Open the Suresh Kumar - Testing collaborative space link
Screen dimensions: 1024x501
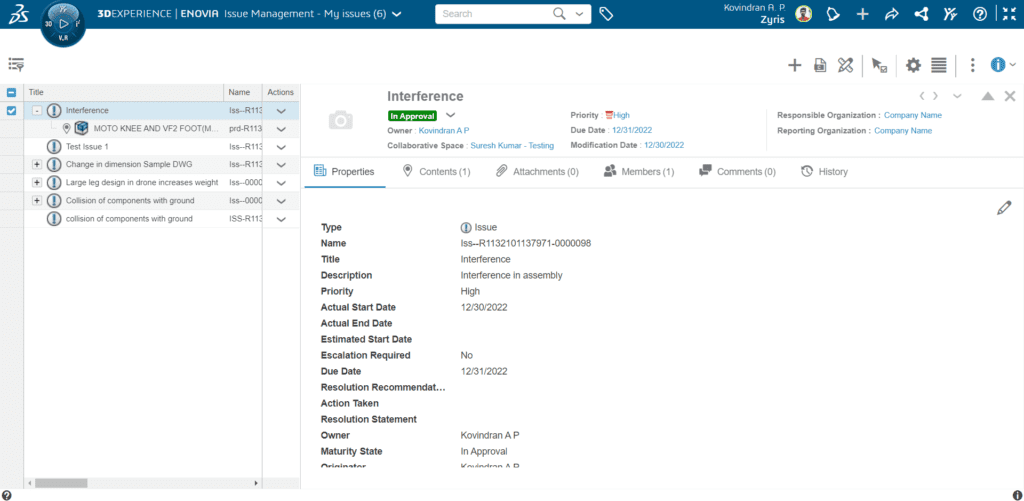pyautogui.click(x=512, y=145)
